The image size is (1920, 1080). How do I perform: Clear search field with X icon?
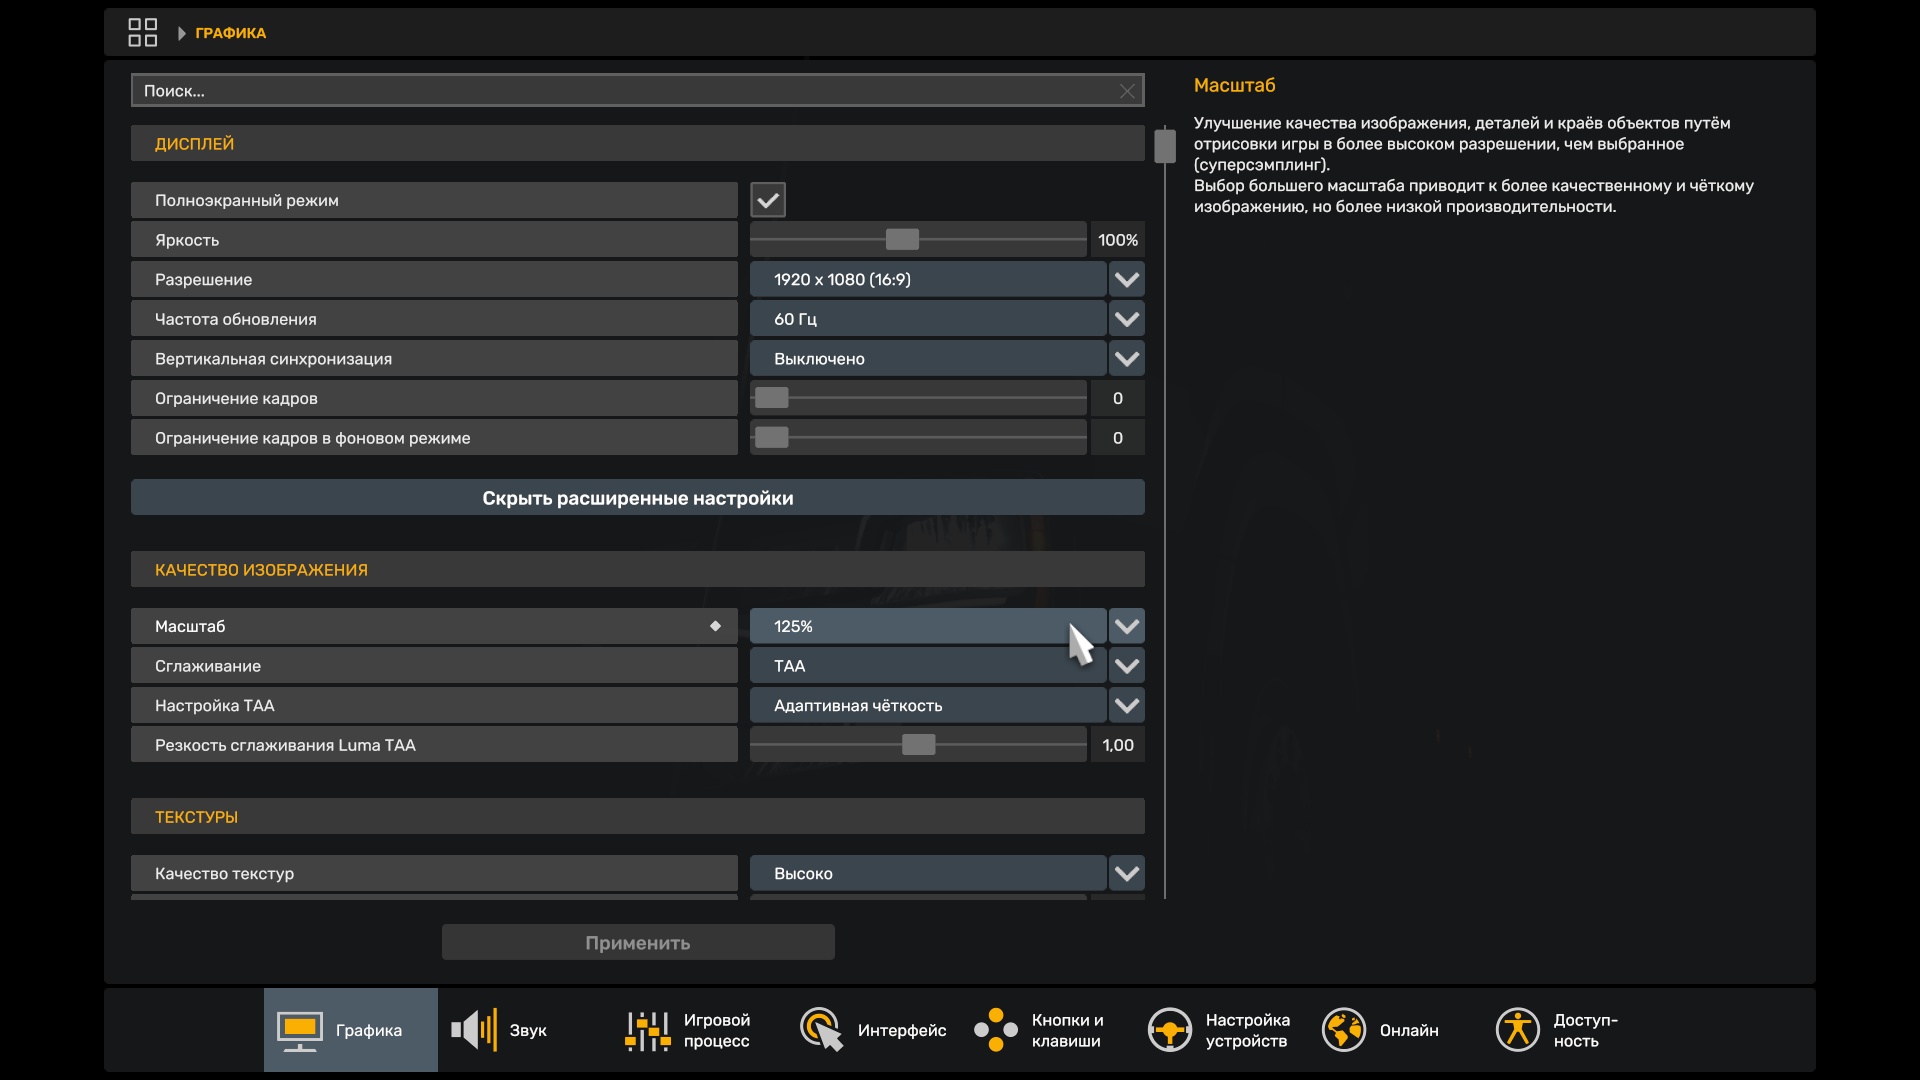click(1127, 91)
